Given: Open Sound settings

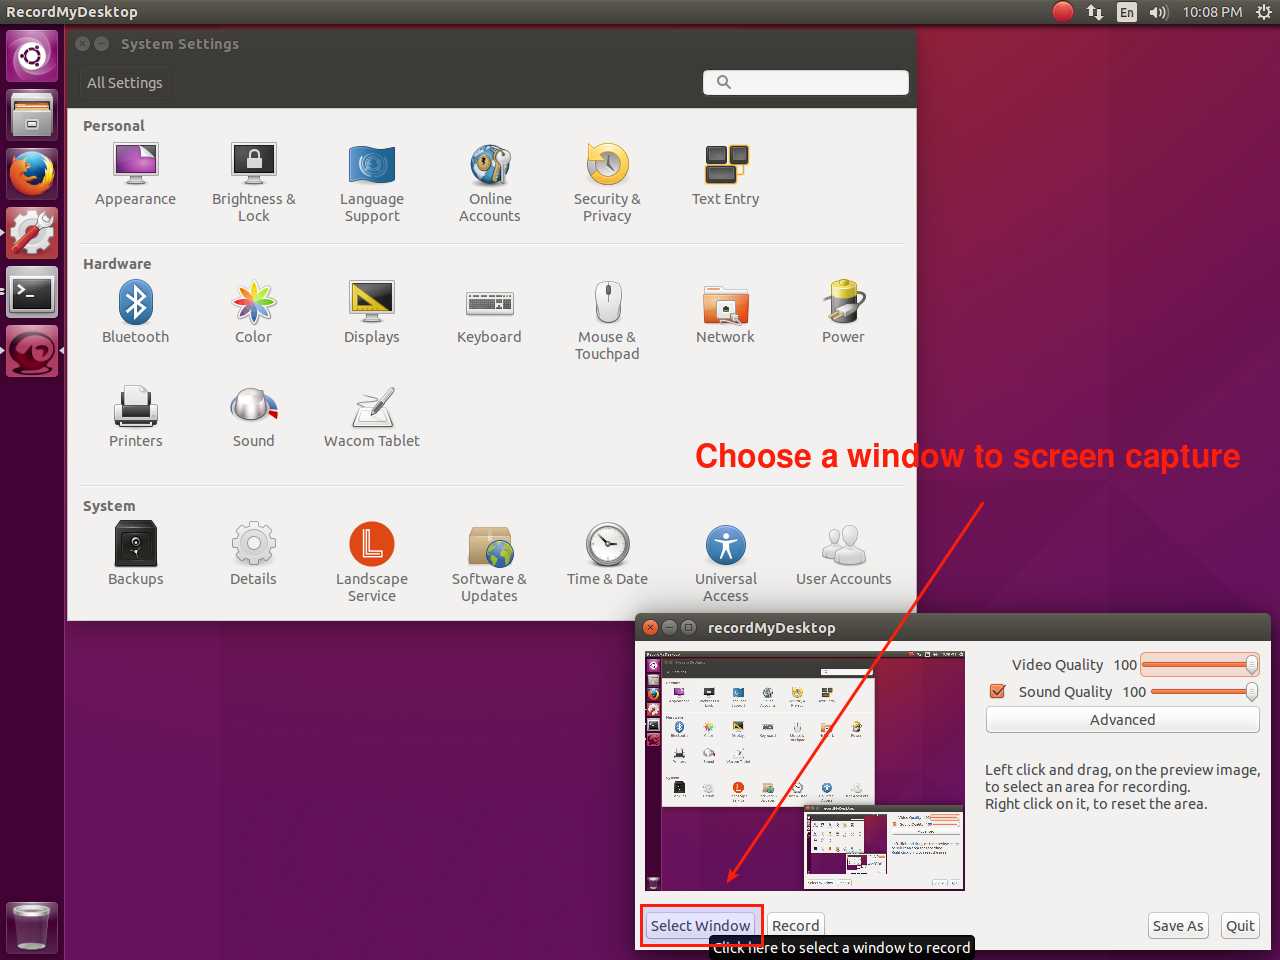Looking at the screenshot, I should [253, 417].
